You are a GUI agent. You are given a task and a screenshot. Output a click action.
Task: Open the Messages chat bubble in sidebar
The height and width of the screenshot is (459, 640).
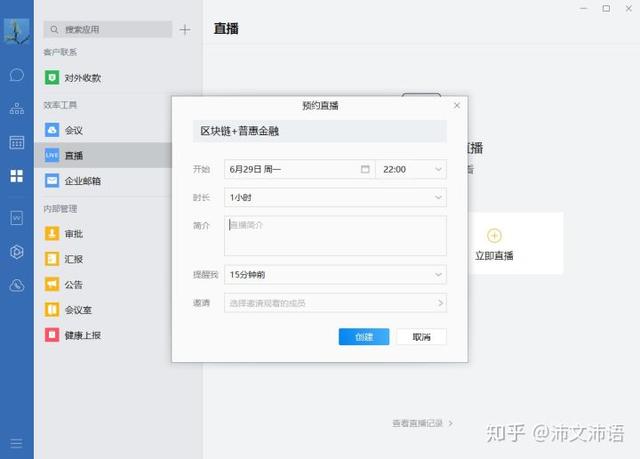click(16, 75)
